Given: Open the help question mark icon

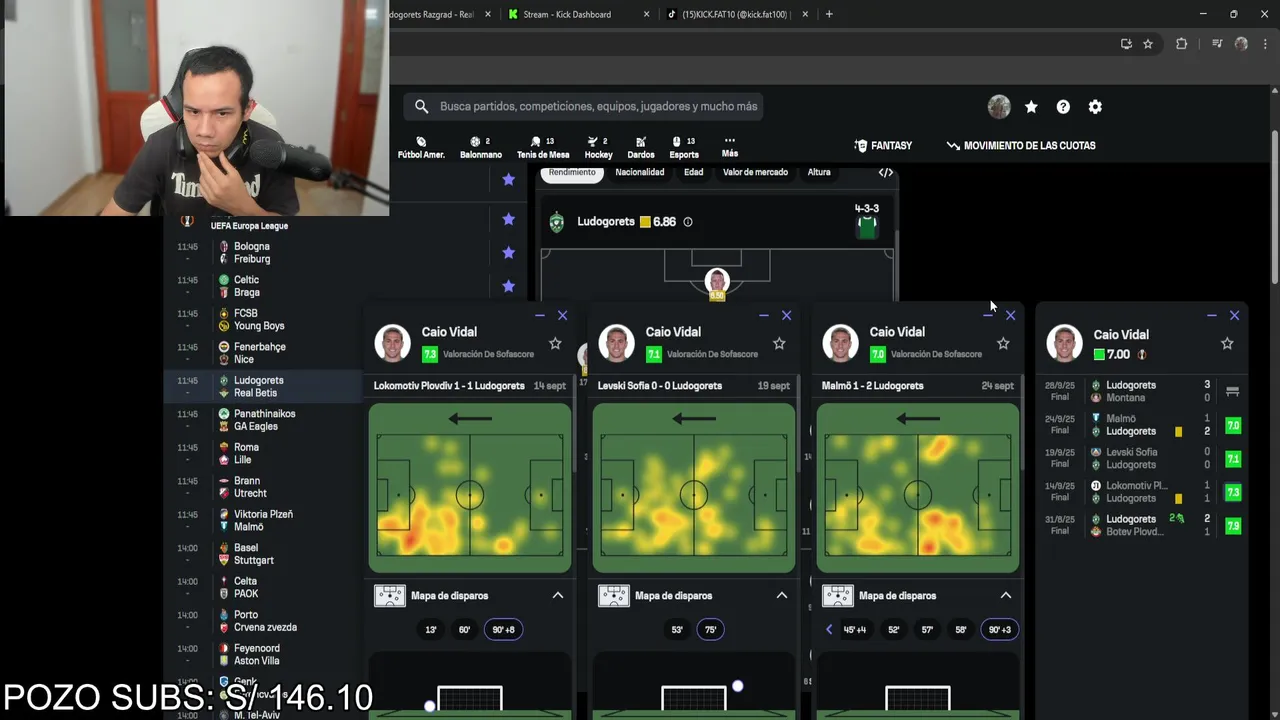Looking at the screenshot, I should pyautogui.click(x=1063, y=107).
